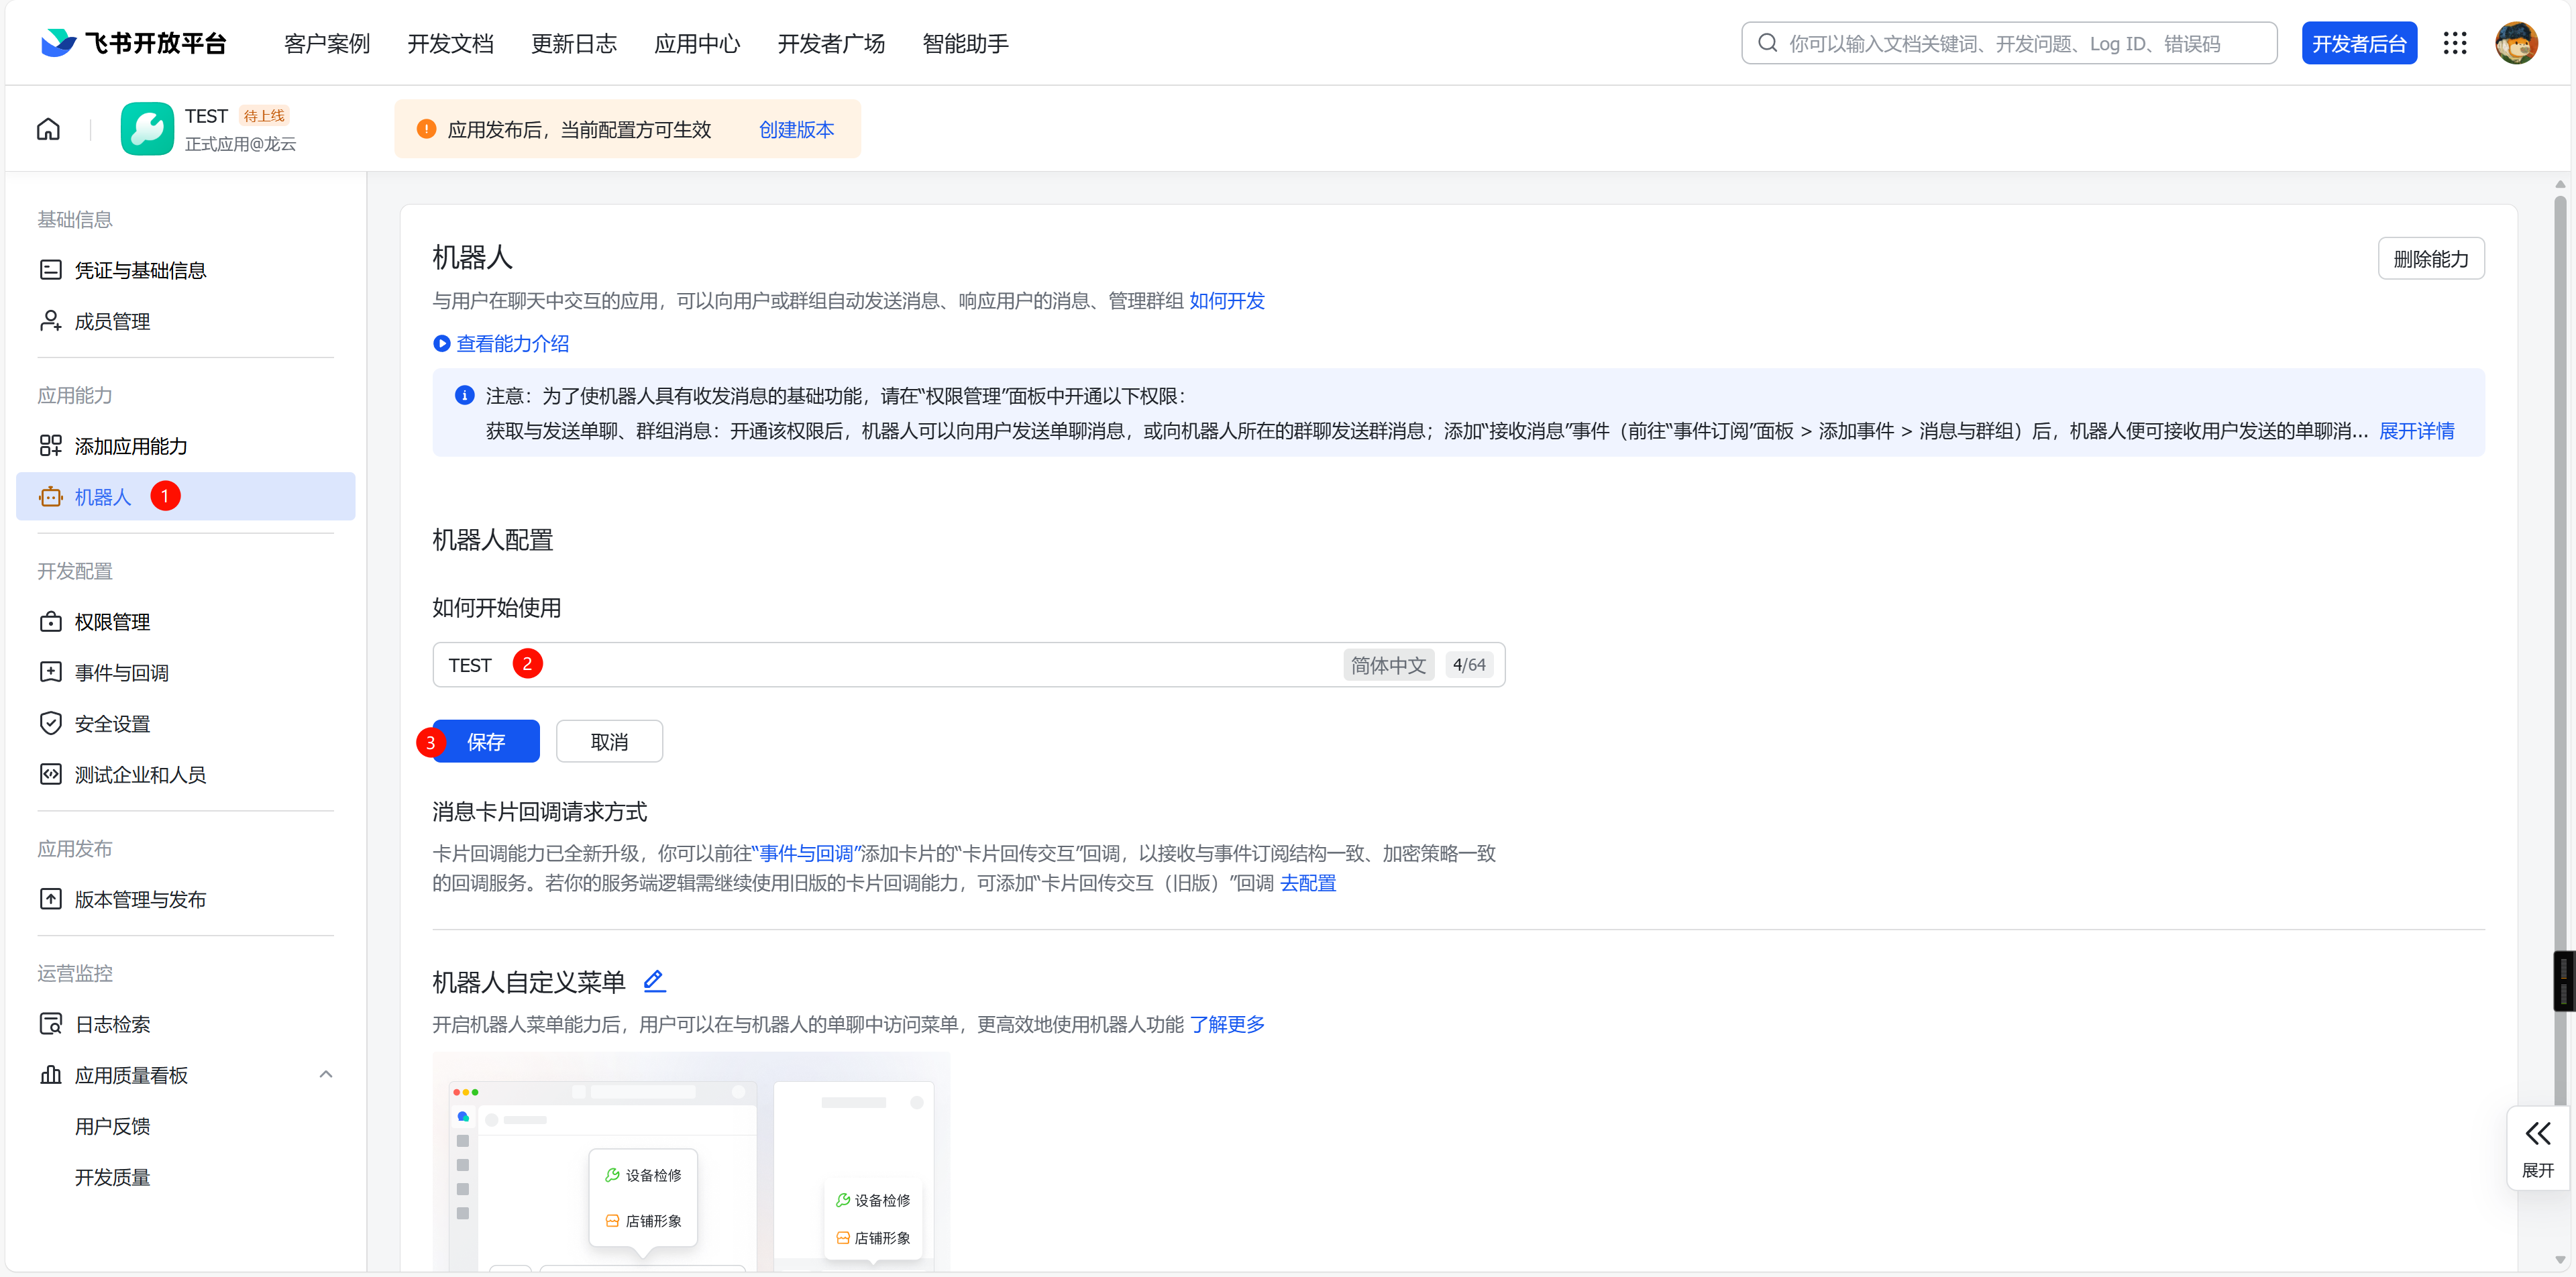This screenshot has height=1277, width=2576.
Task: Click 创建版本 link in banner
Action: click(796, 130)
